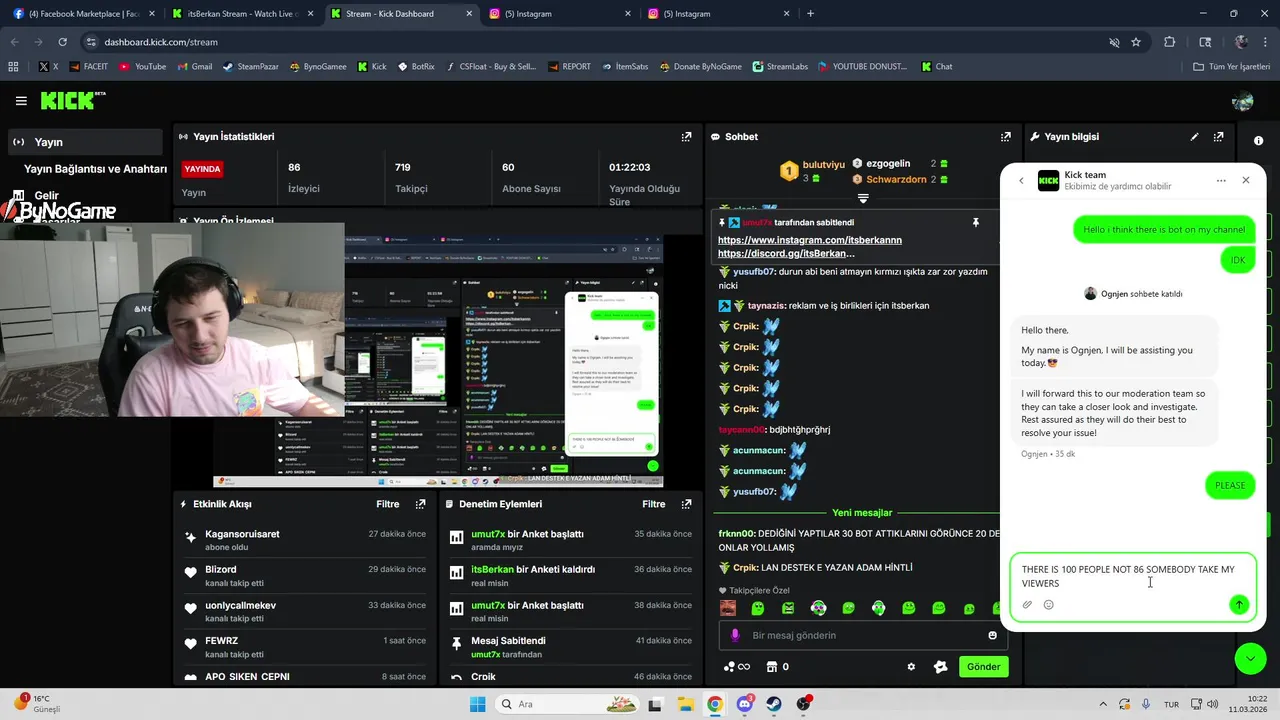Open the Kick team chat options menu
The height and width of the screenshot is (720, 1280).
click(1221, 181)
